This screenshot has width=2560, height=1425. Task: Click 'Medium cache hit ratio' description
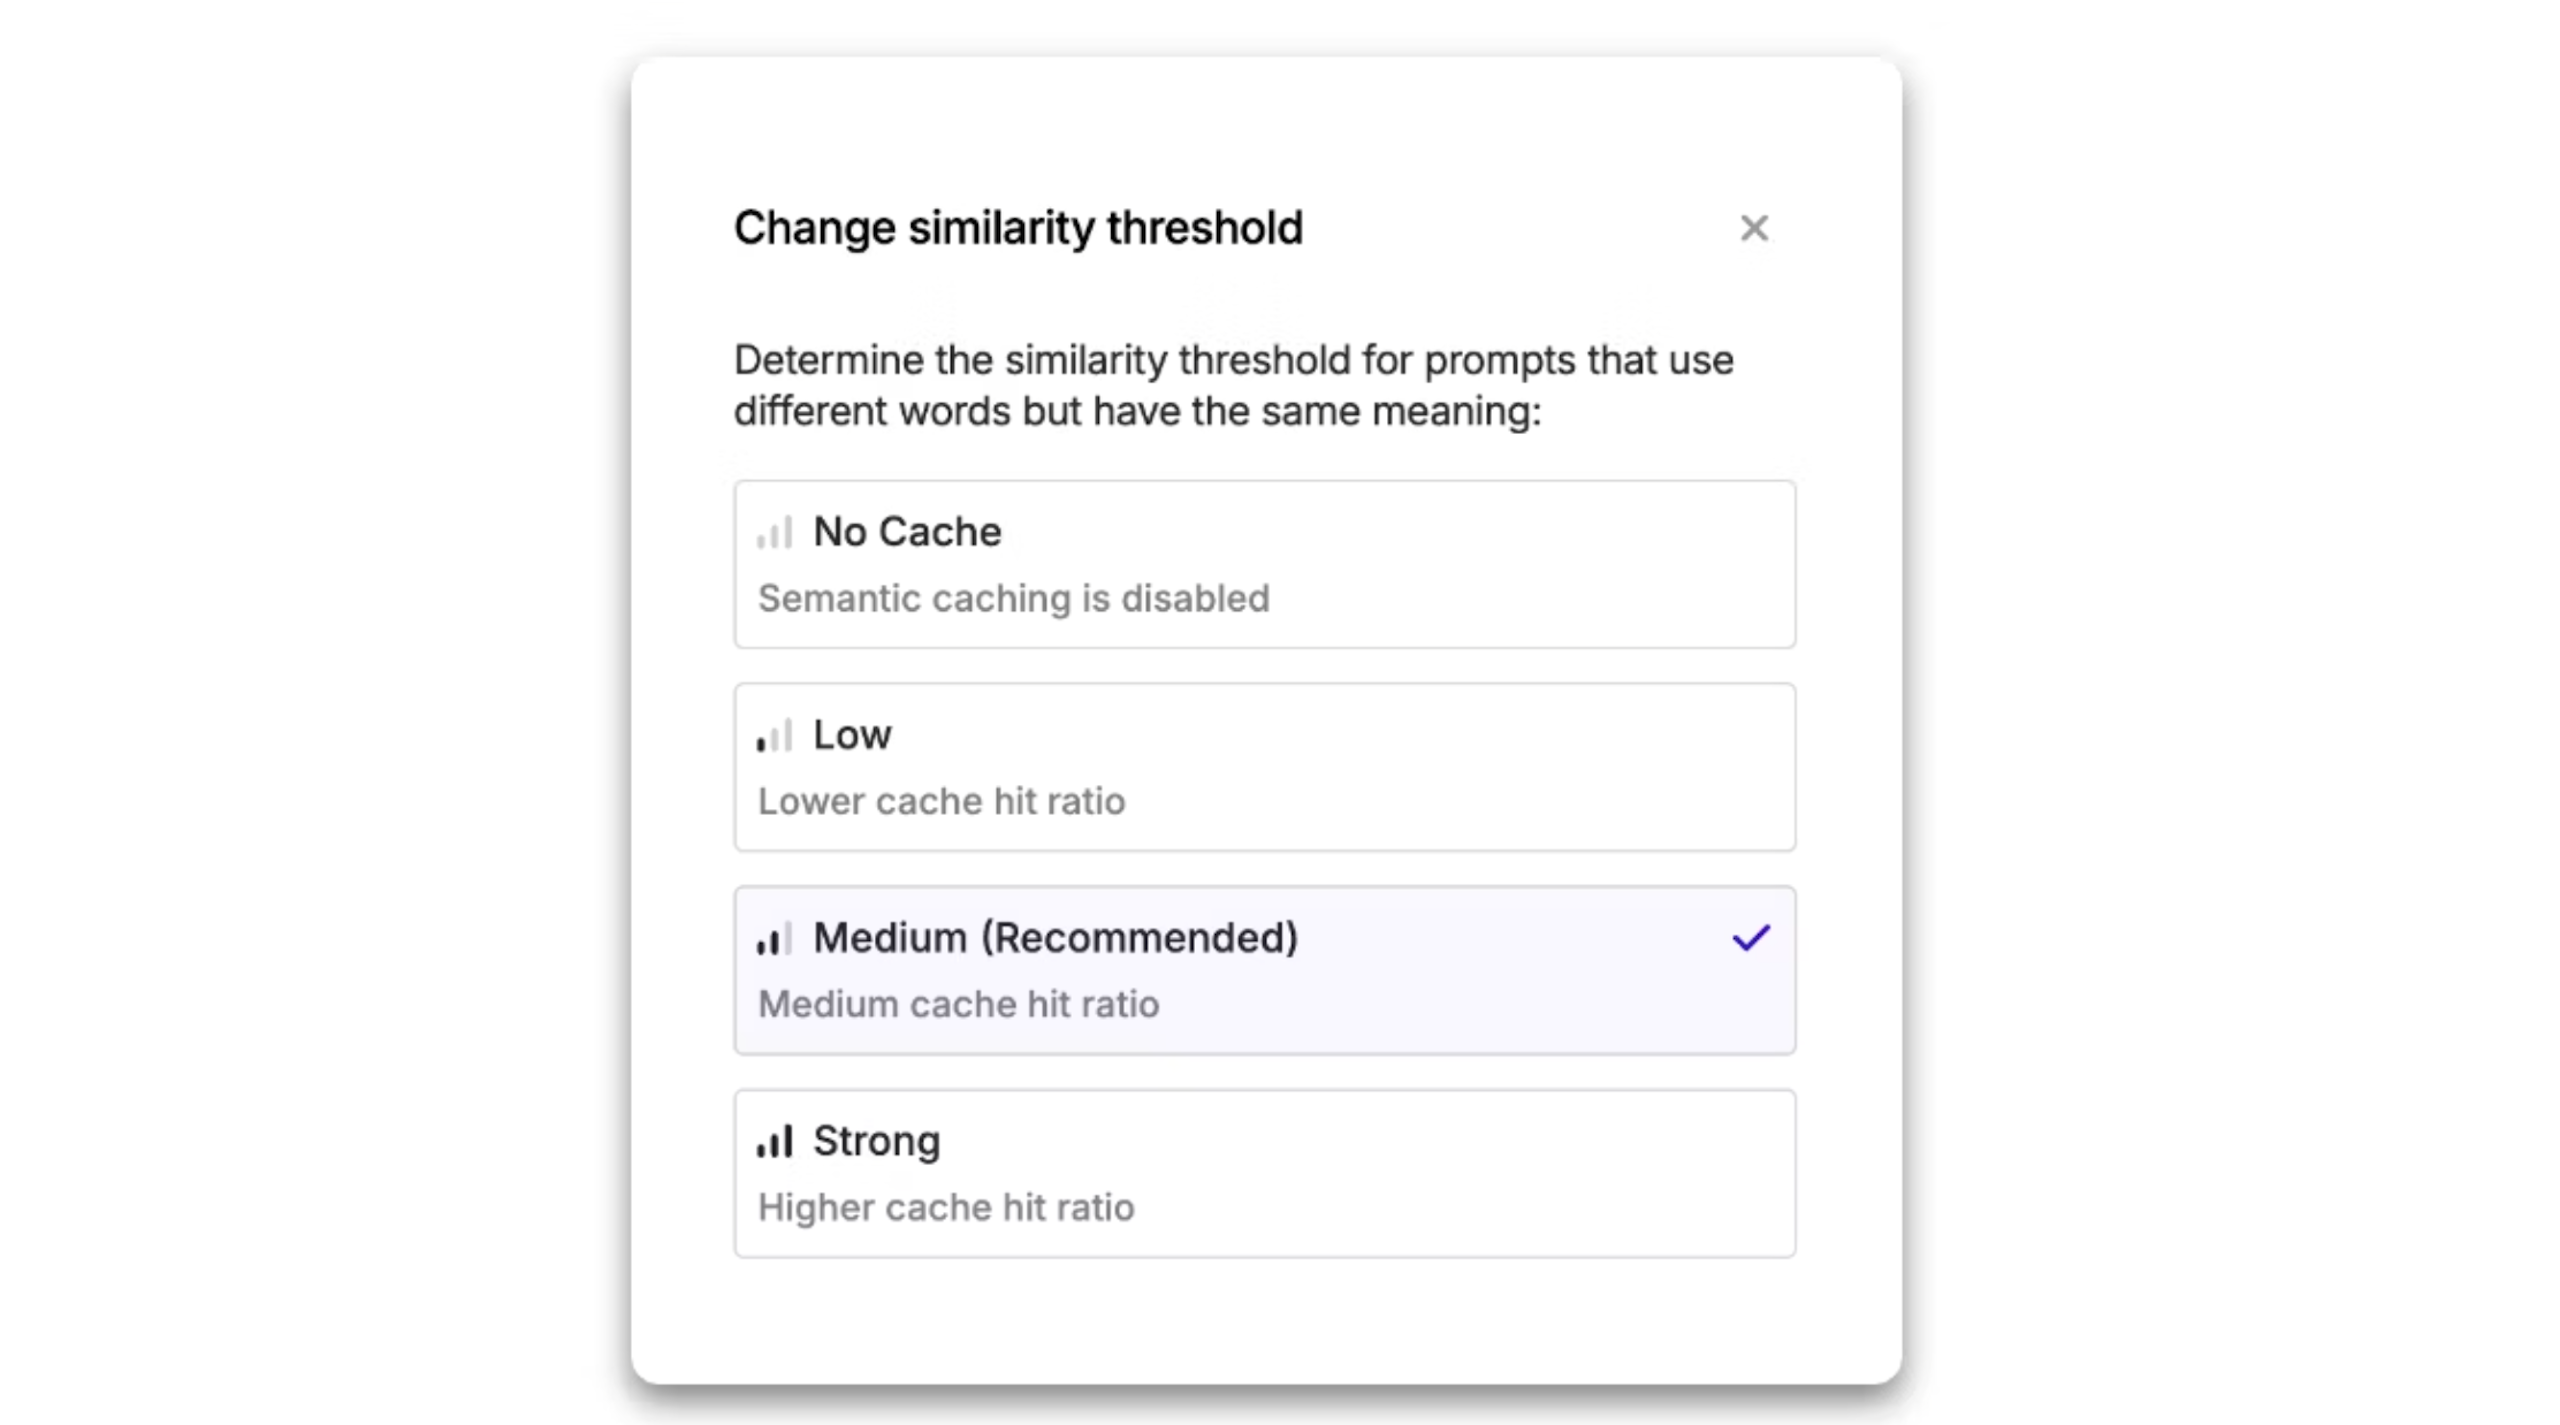click(x=958, y=1004)
